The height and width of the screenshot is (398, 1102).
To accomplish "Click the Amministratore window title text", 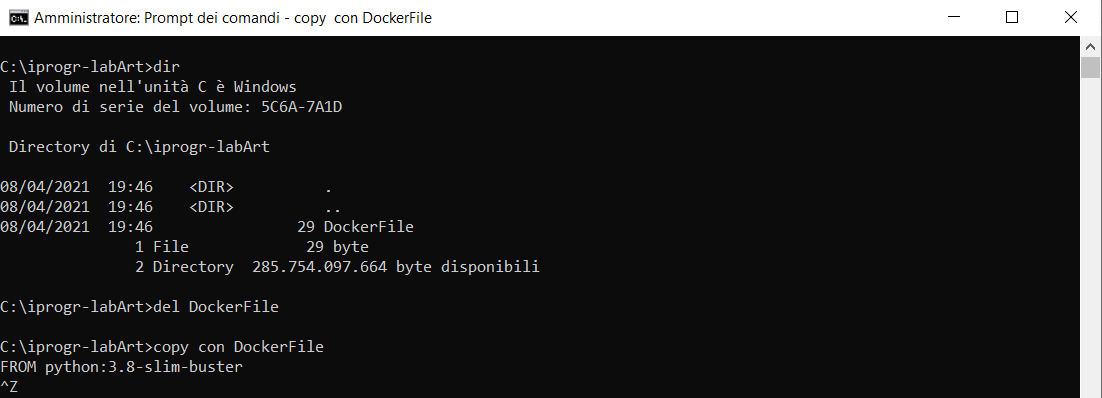I will (233, 18).
